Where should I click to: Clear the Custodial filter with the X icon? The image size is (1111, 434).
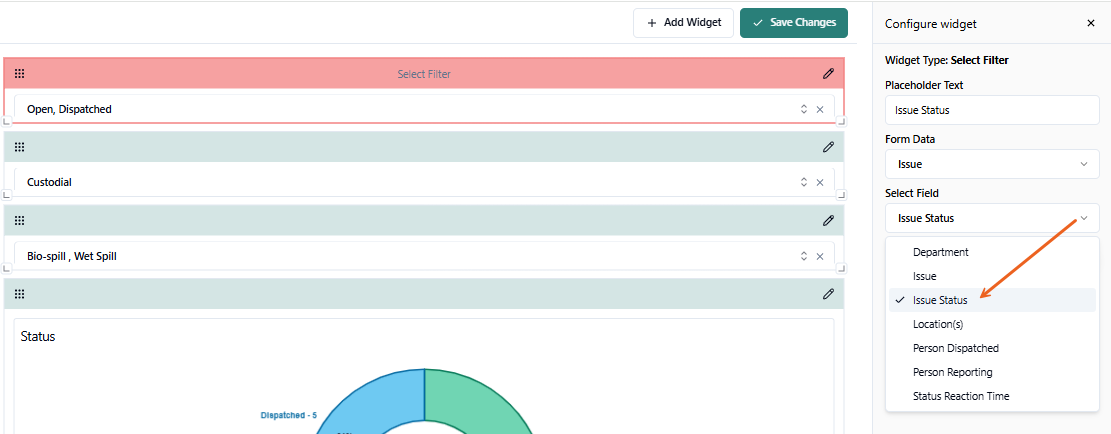click(820, 183)
